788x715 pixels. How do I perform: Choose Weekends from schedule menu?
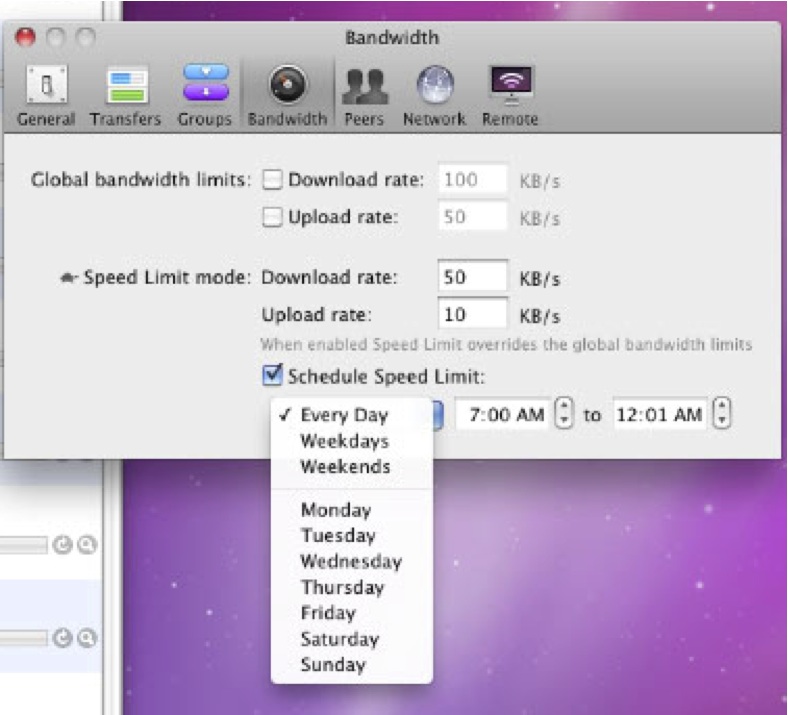pos(352,467)
